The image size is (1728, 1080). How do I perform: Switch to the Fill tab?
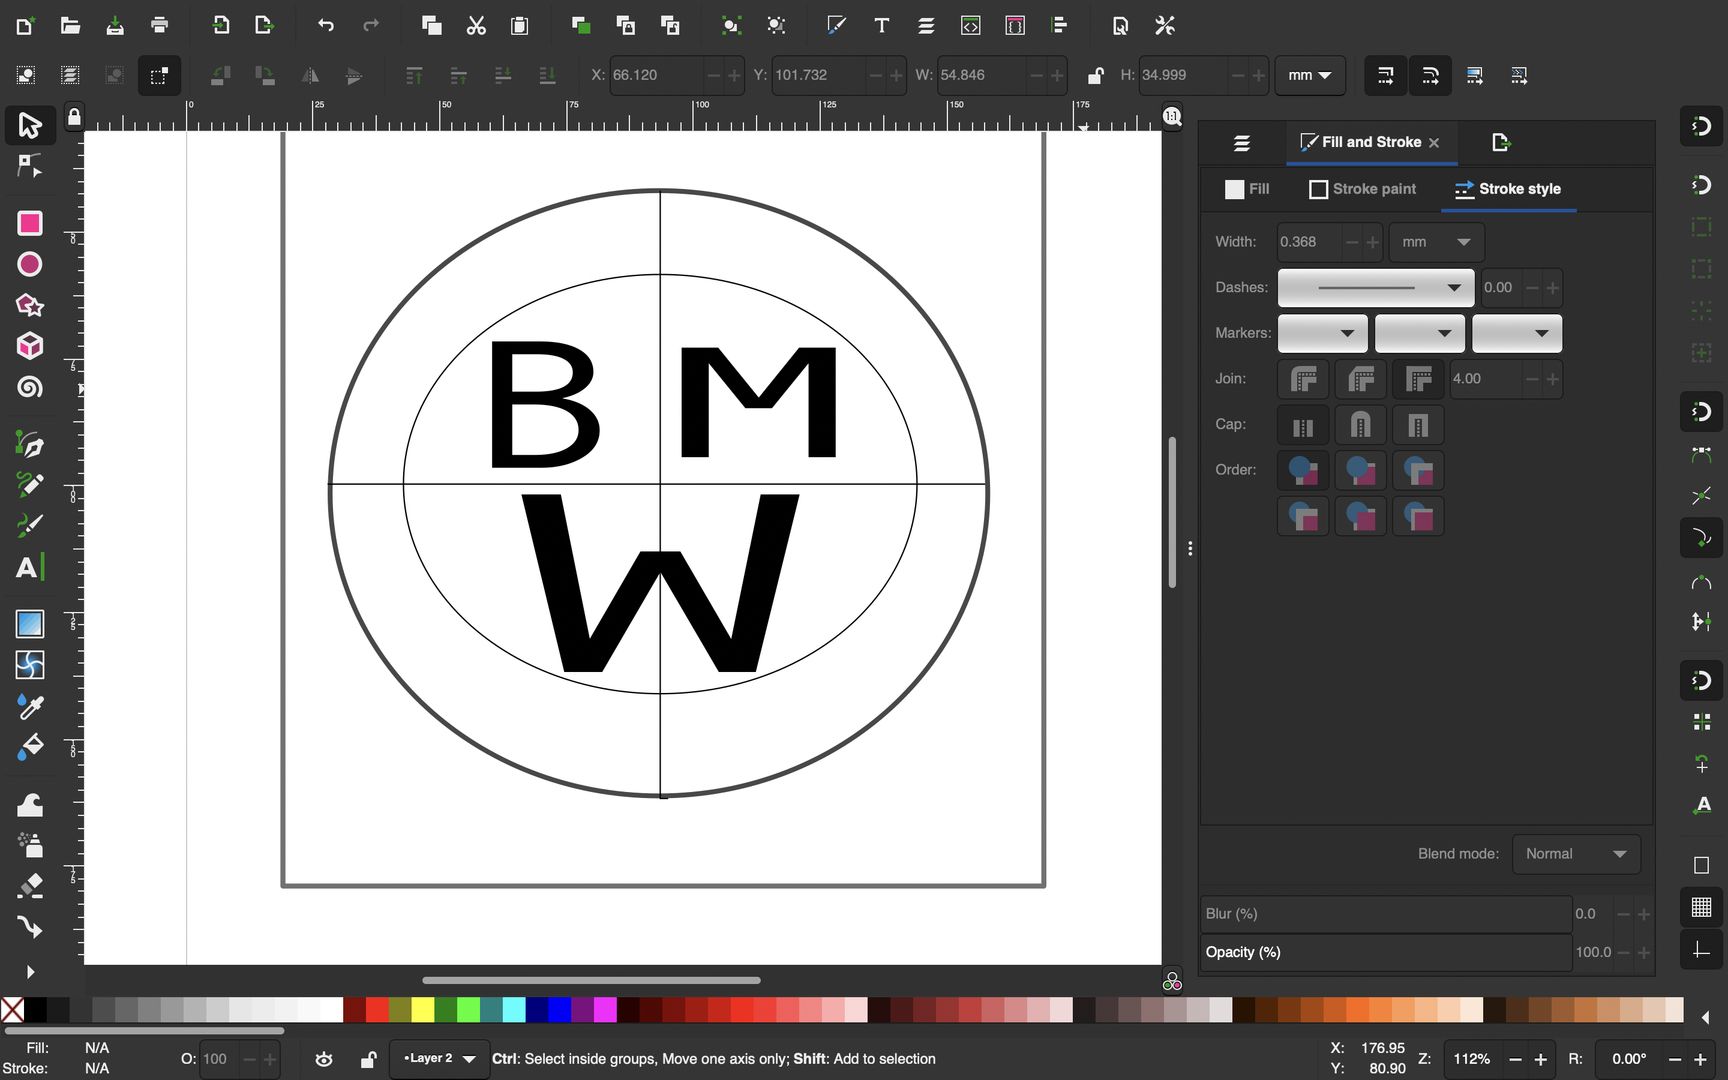click(x=1247, y=189)
